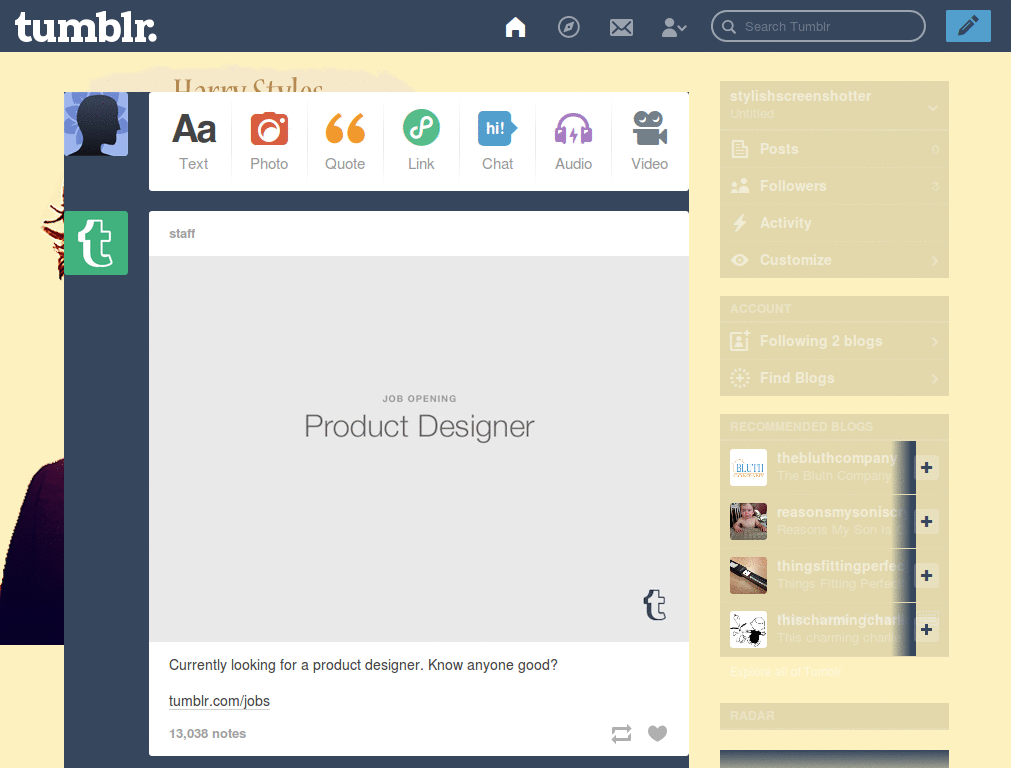
Task: Open the Explore compass icon
Action: click(569, 27)
